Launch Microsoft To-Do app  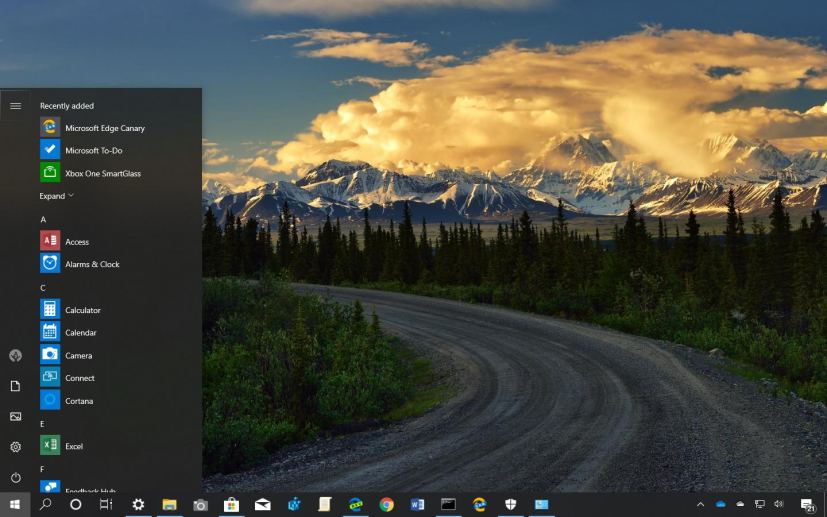(120, 150)
